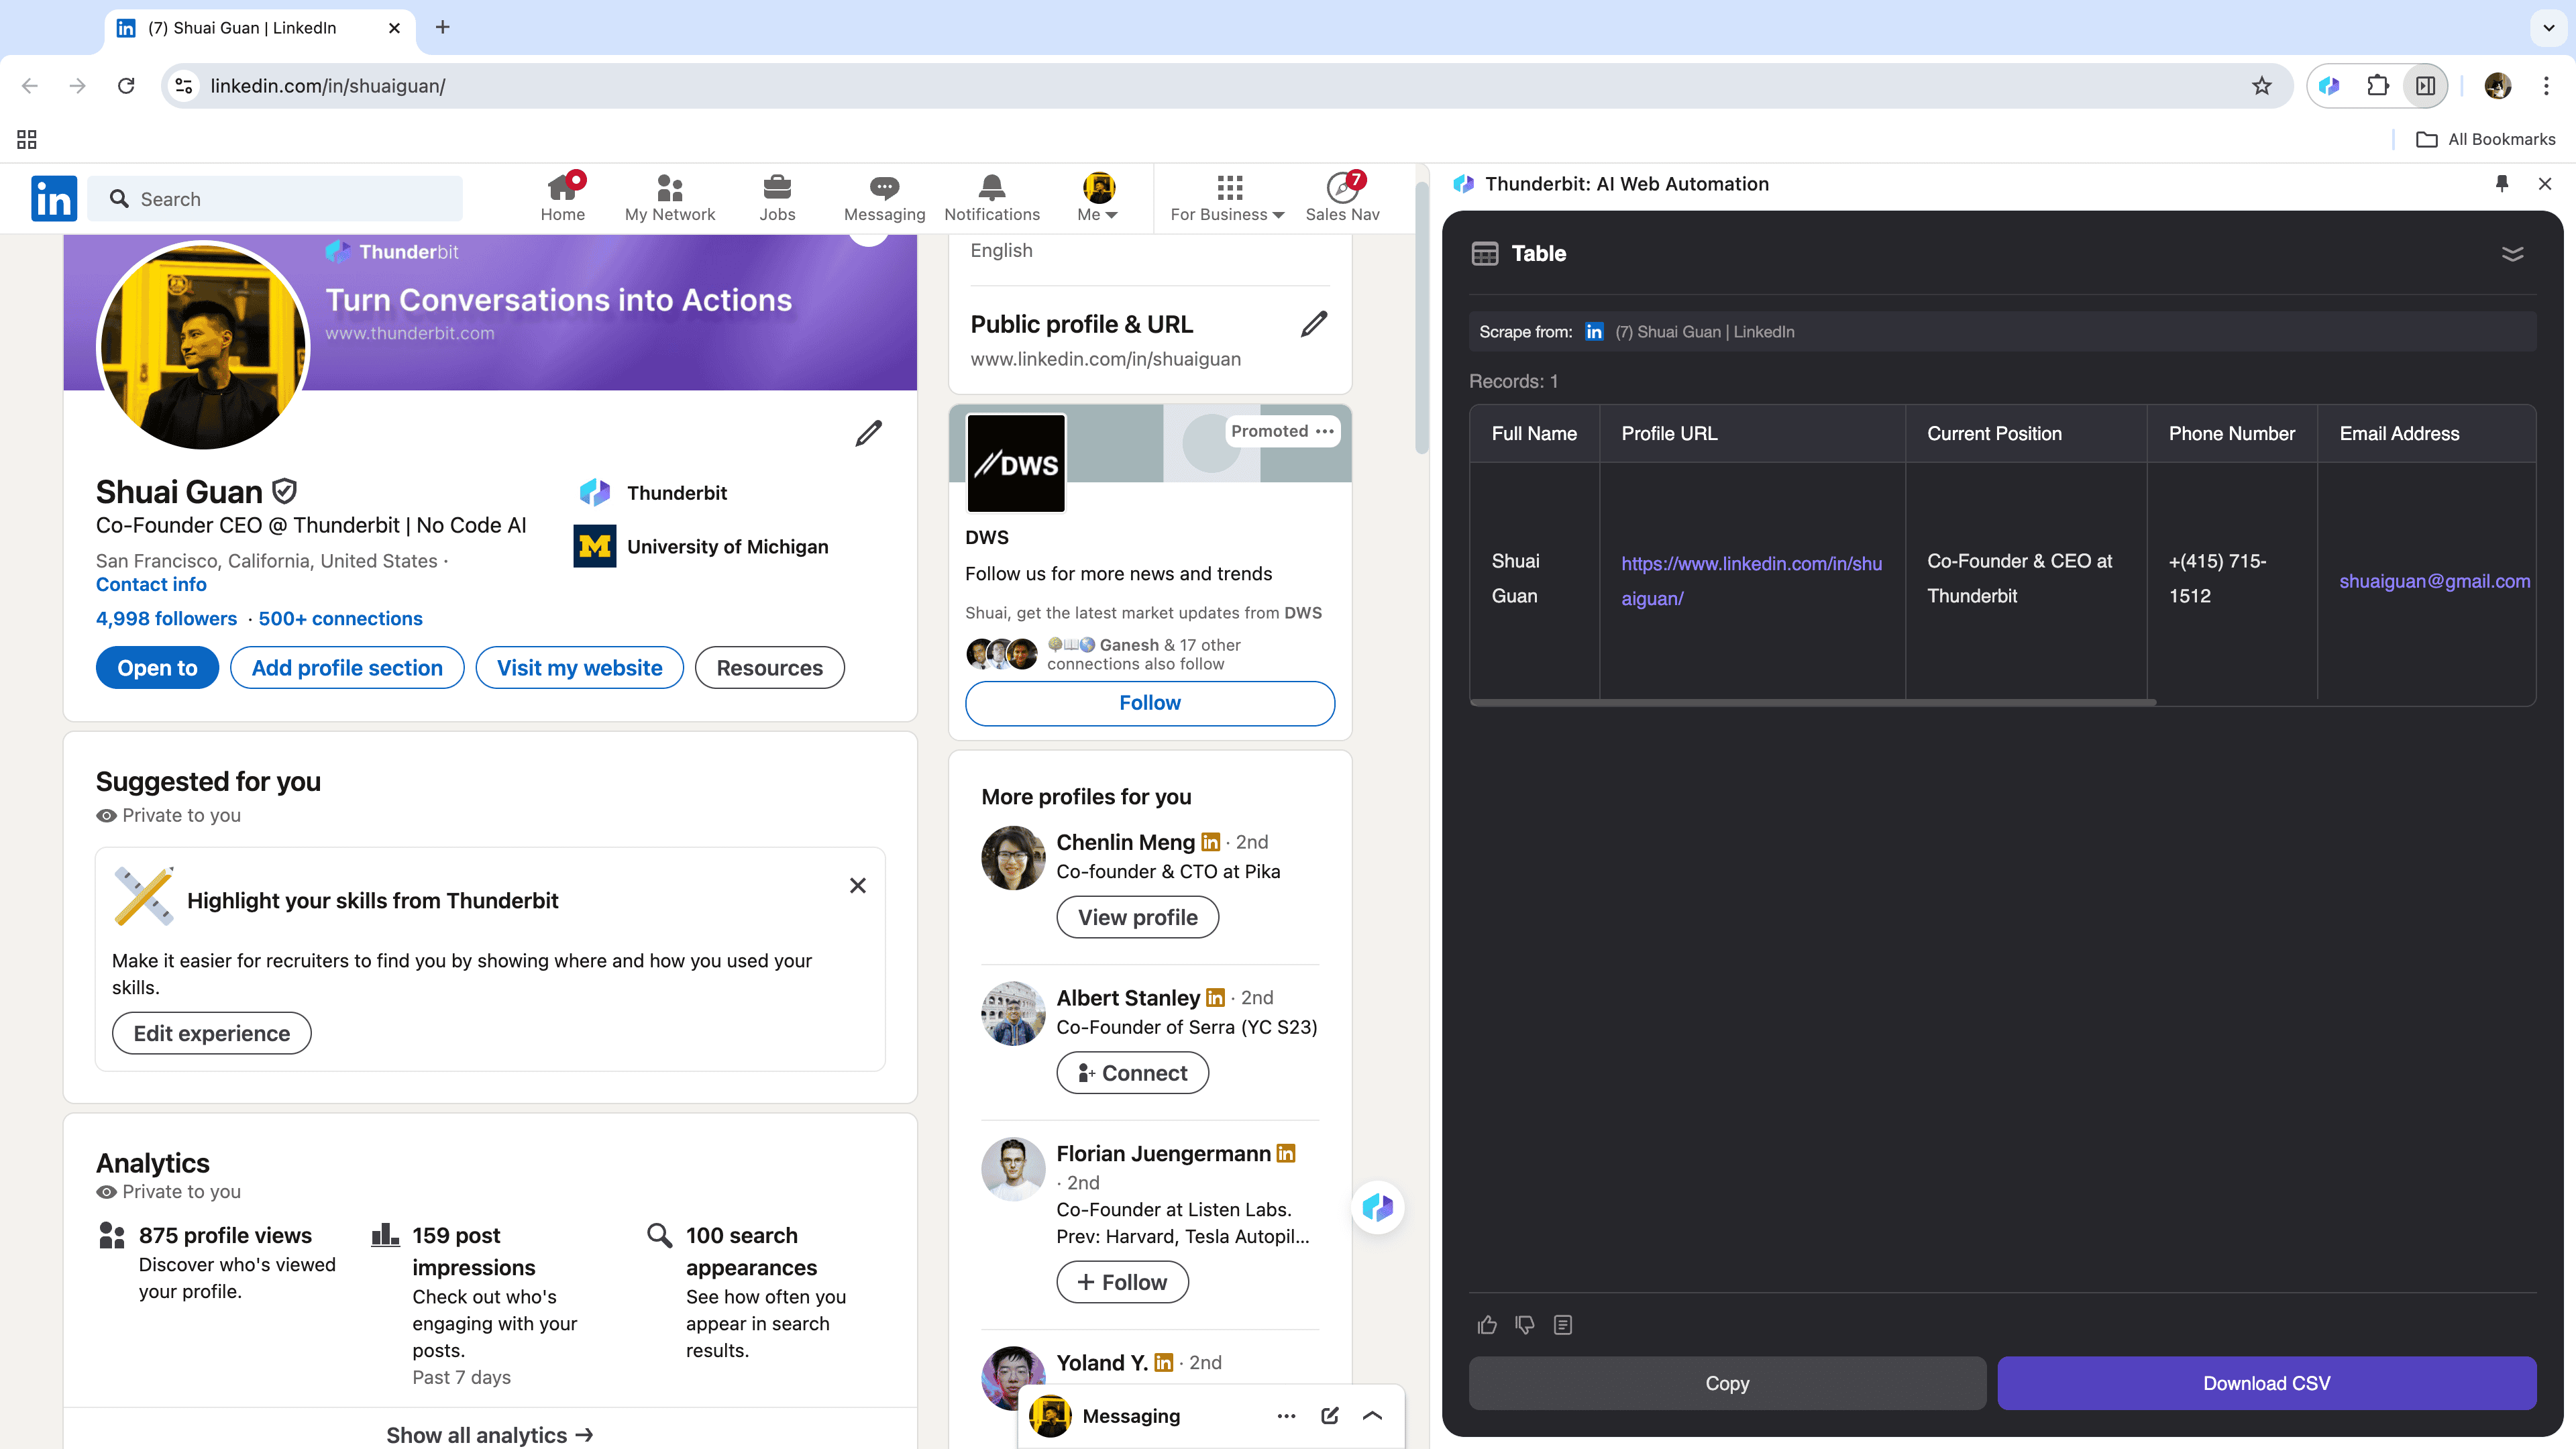
Task: Open Chrome three-dot menu
Action: (x=2546, y=86)
